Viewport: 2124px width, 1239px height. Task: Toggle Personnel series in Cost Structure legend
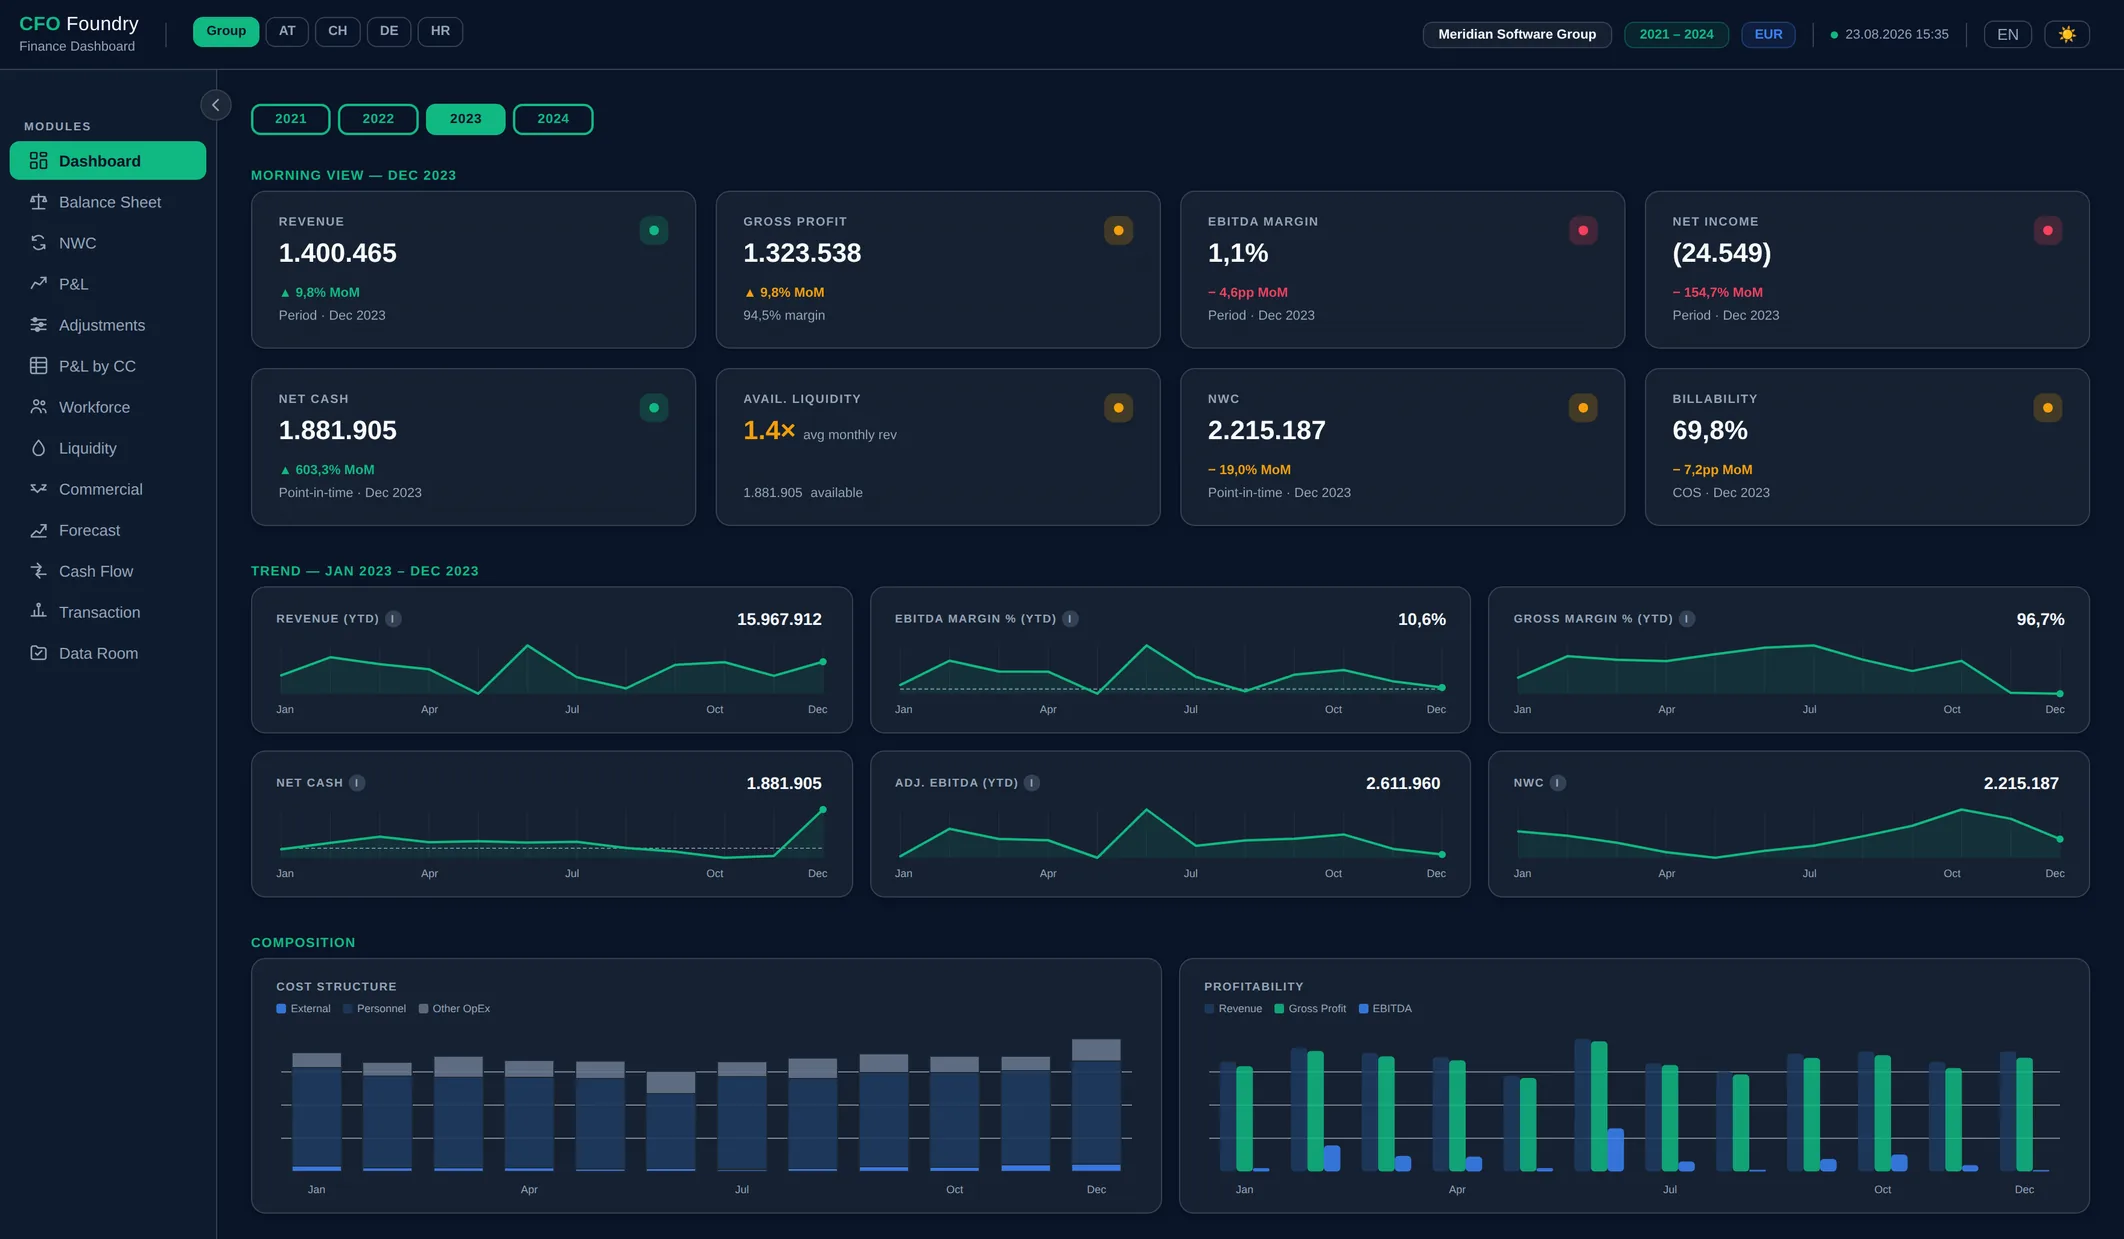tap(374, 1009)
